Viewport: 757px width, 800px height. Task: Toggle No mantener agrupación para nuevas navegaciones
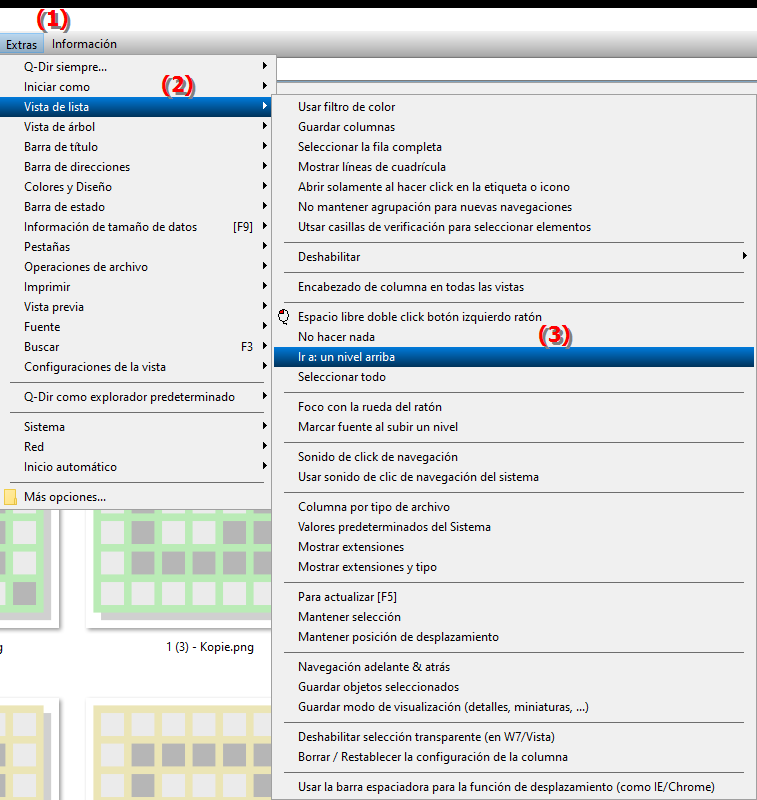[x=514, y=207]
